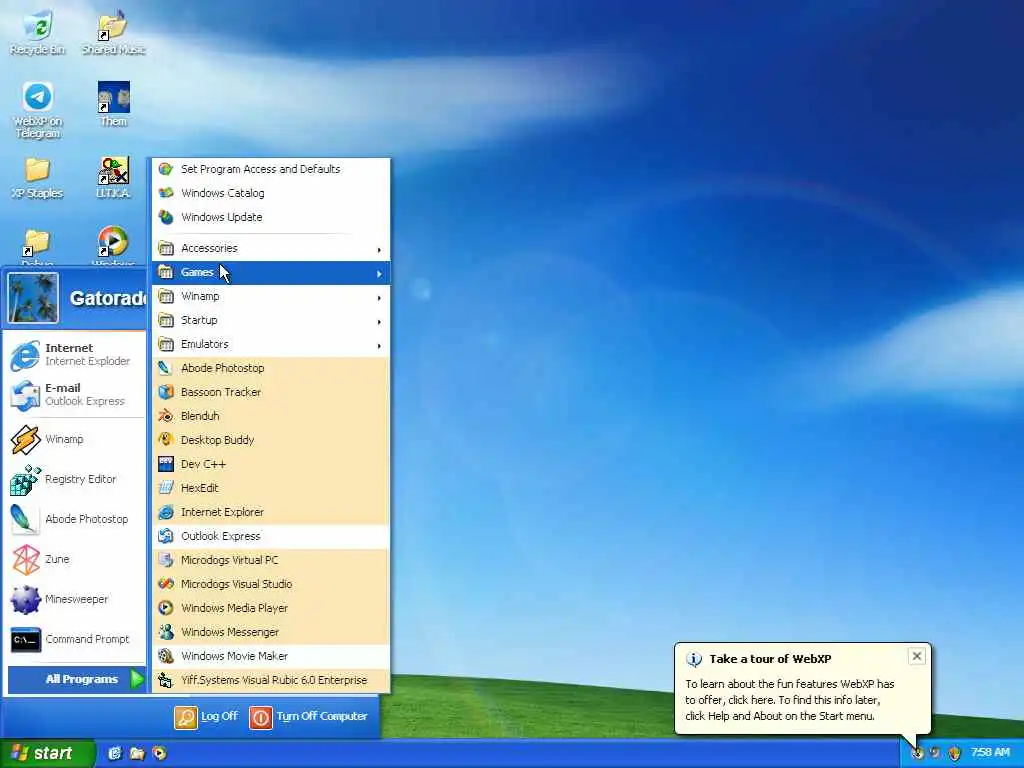Open Windows Update menu entry
Image resolution: width=1024 pixels, height=768 pixels.
point(271,217)
